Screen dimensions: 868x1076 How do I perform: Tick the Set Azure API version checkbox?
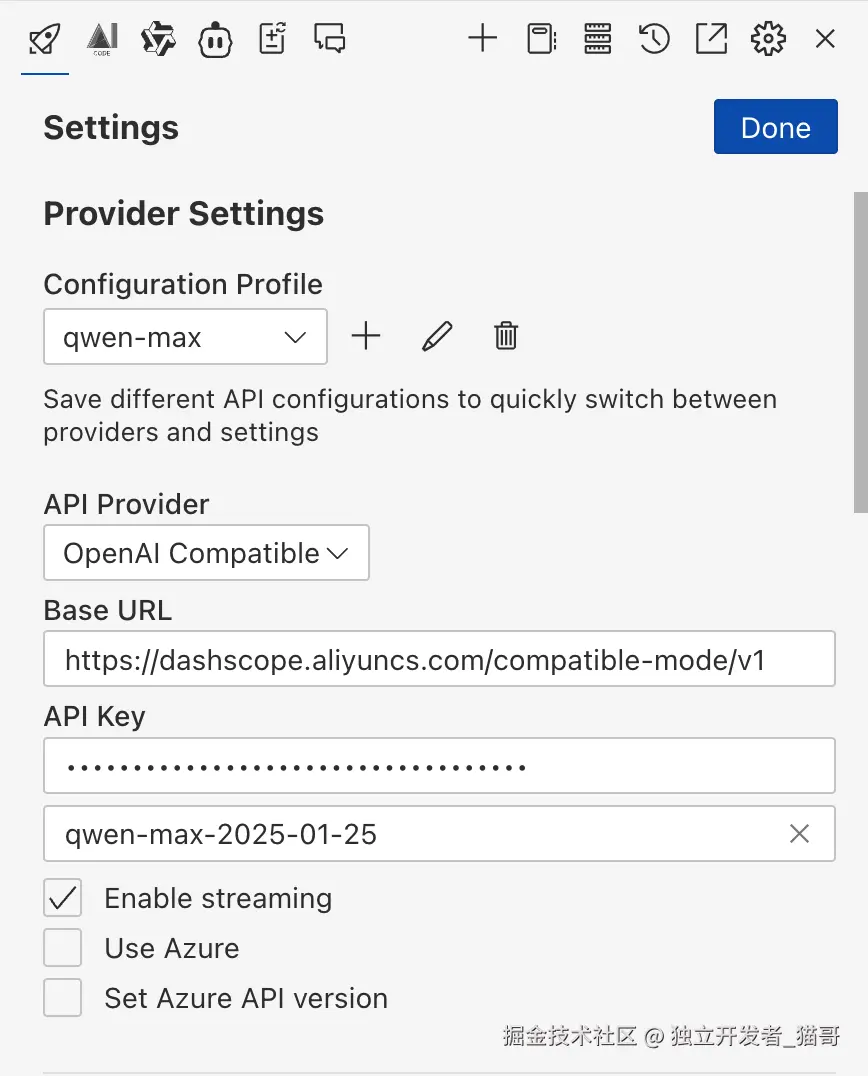(63, 998)
